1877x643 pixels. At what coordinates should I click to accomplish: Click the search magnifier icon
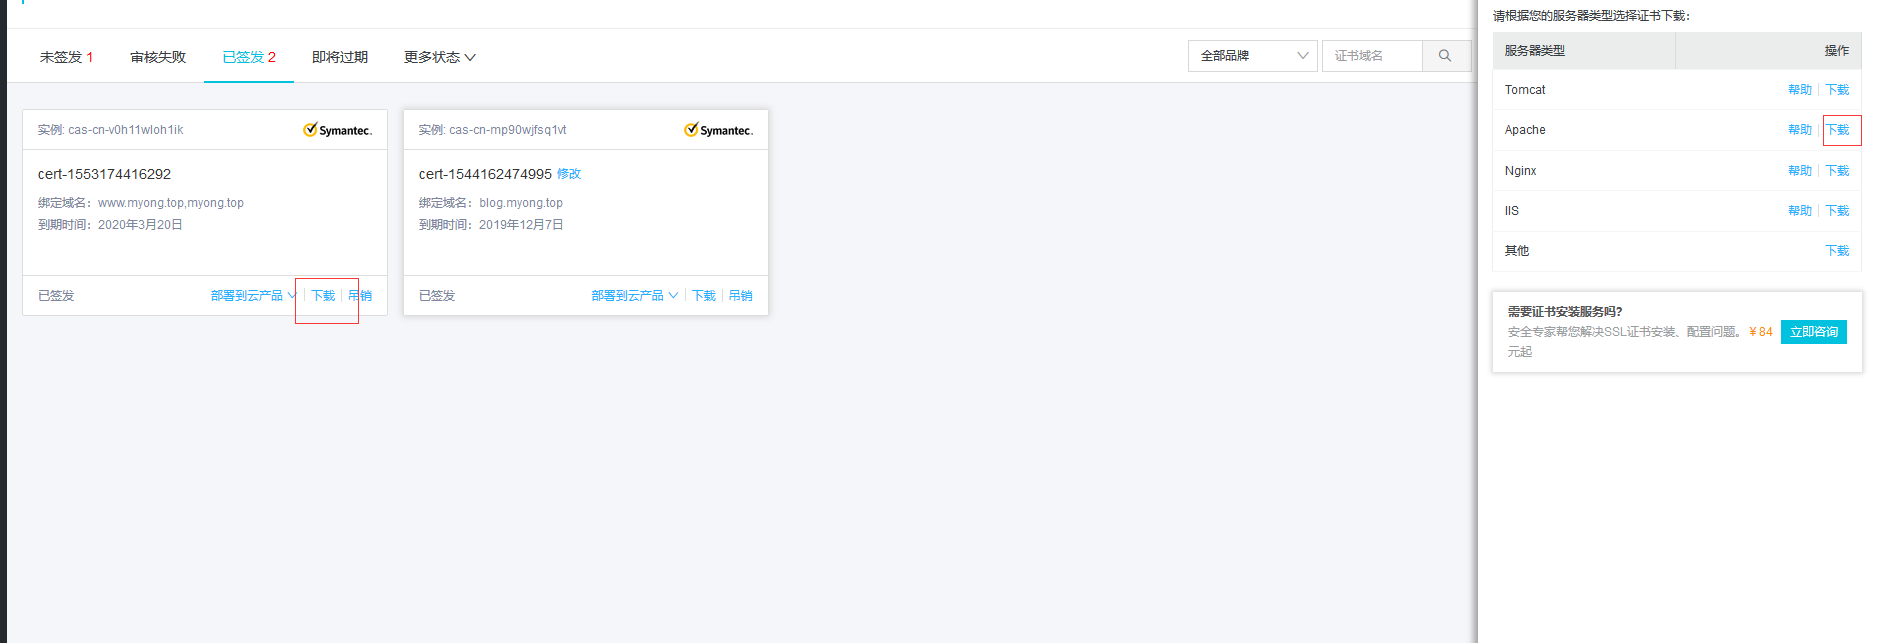1446,56
